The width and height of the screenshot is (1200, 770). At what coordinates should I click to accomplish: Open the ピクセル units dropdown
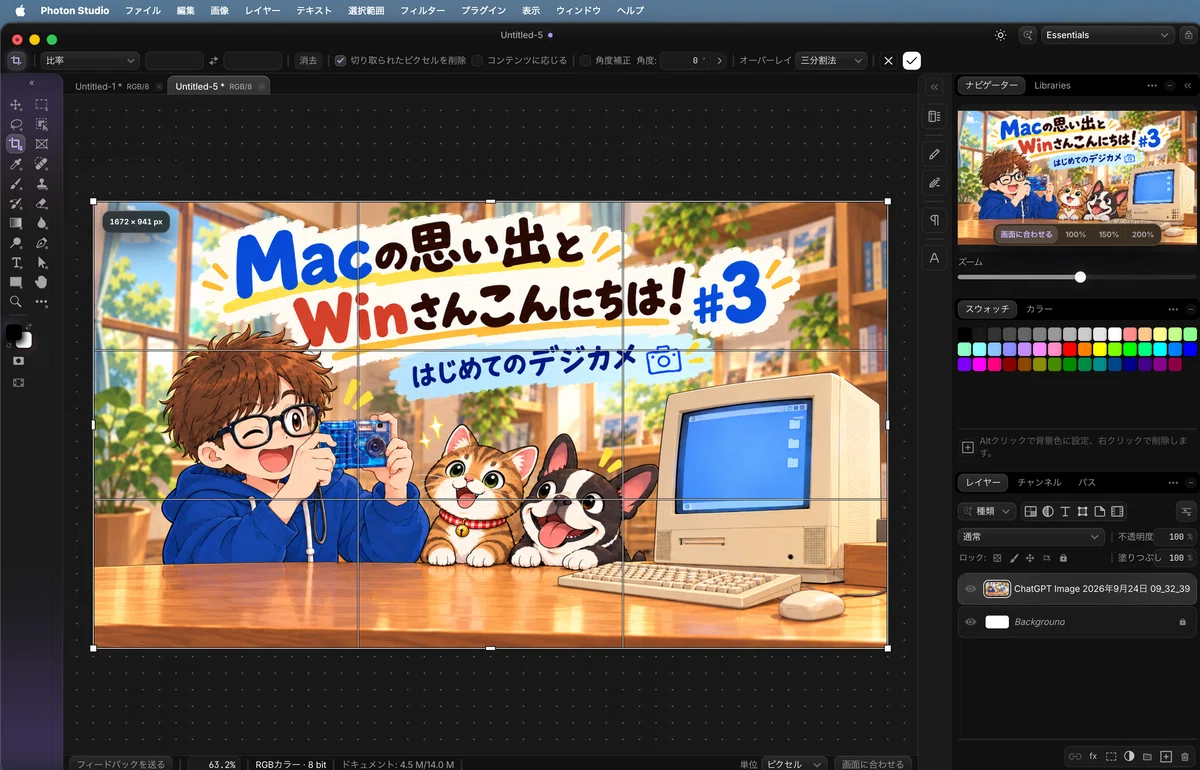(794, 764)
